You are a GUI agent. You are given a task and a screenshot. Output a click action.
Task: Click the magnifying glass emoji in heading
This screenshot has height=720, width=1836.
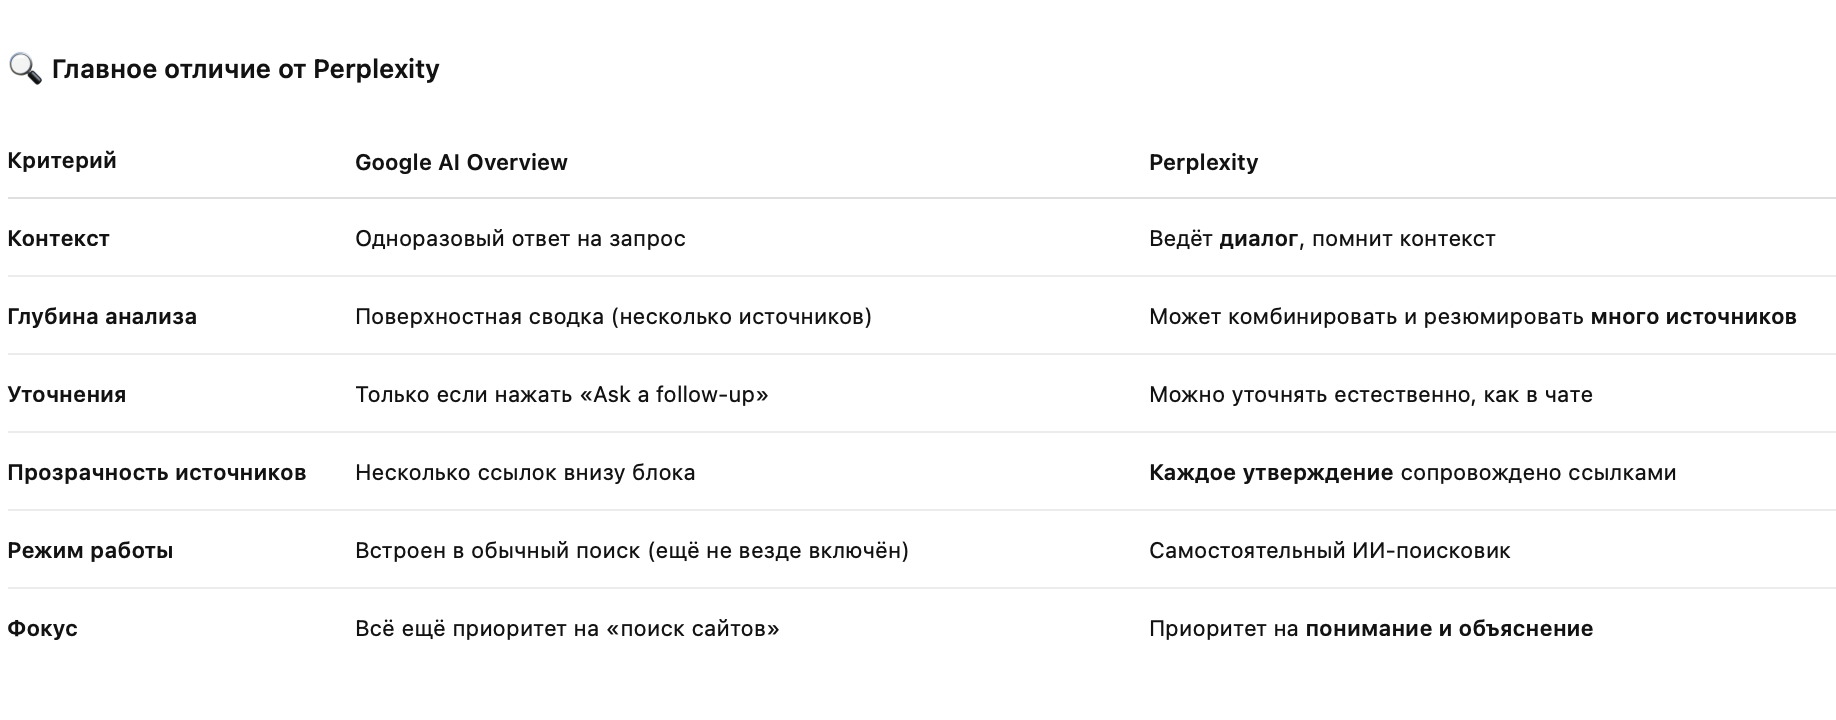25,69
